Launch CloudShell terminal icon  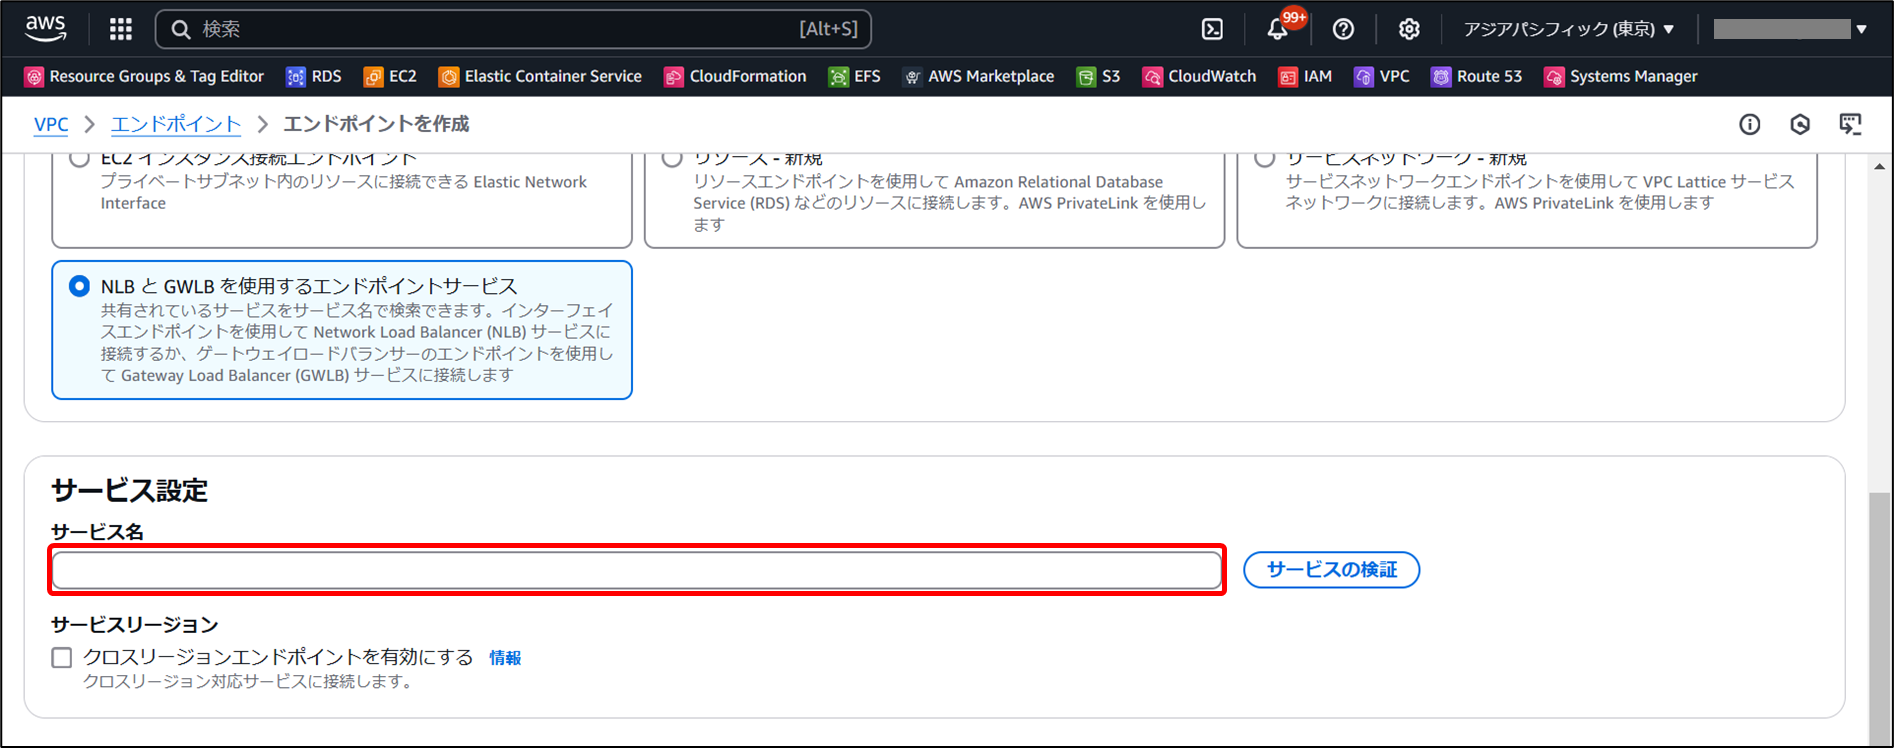pos(1212,29)
